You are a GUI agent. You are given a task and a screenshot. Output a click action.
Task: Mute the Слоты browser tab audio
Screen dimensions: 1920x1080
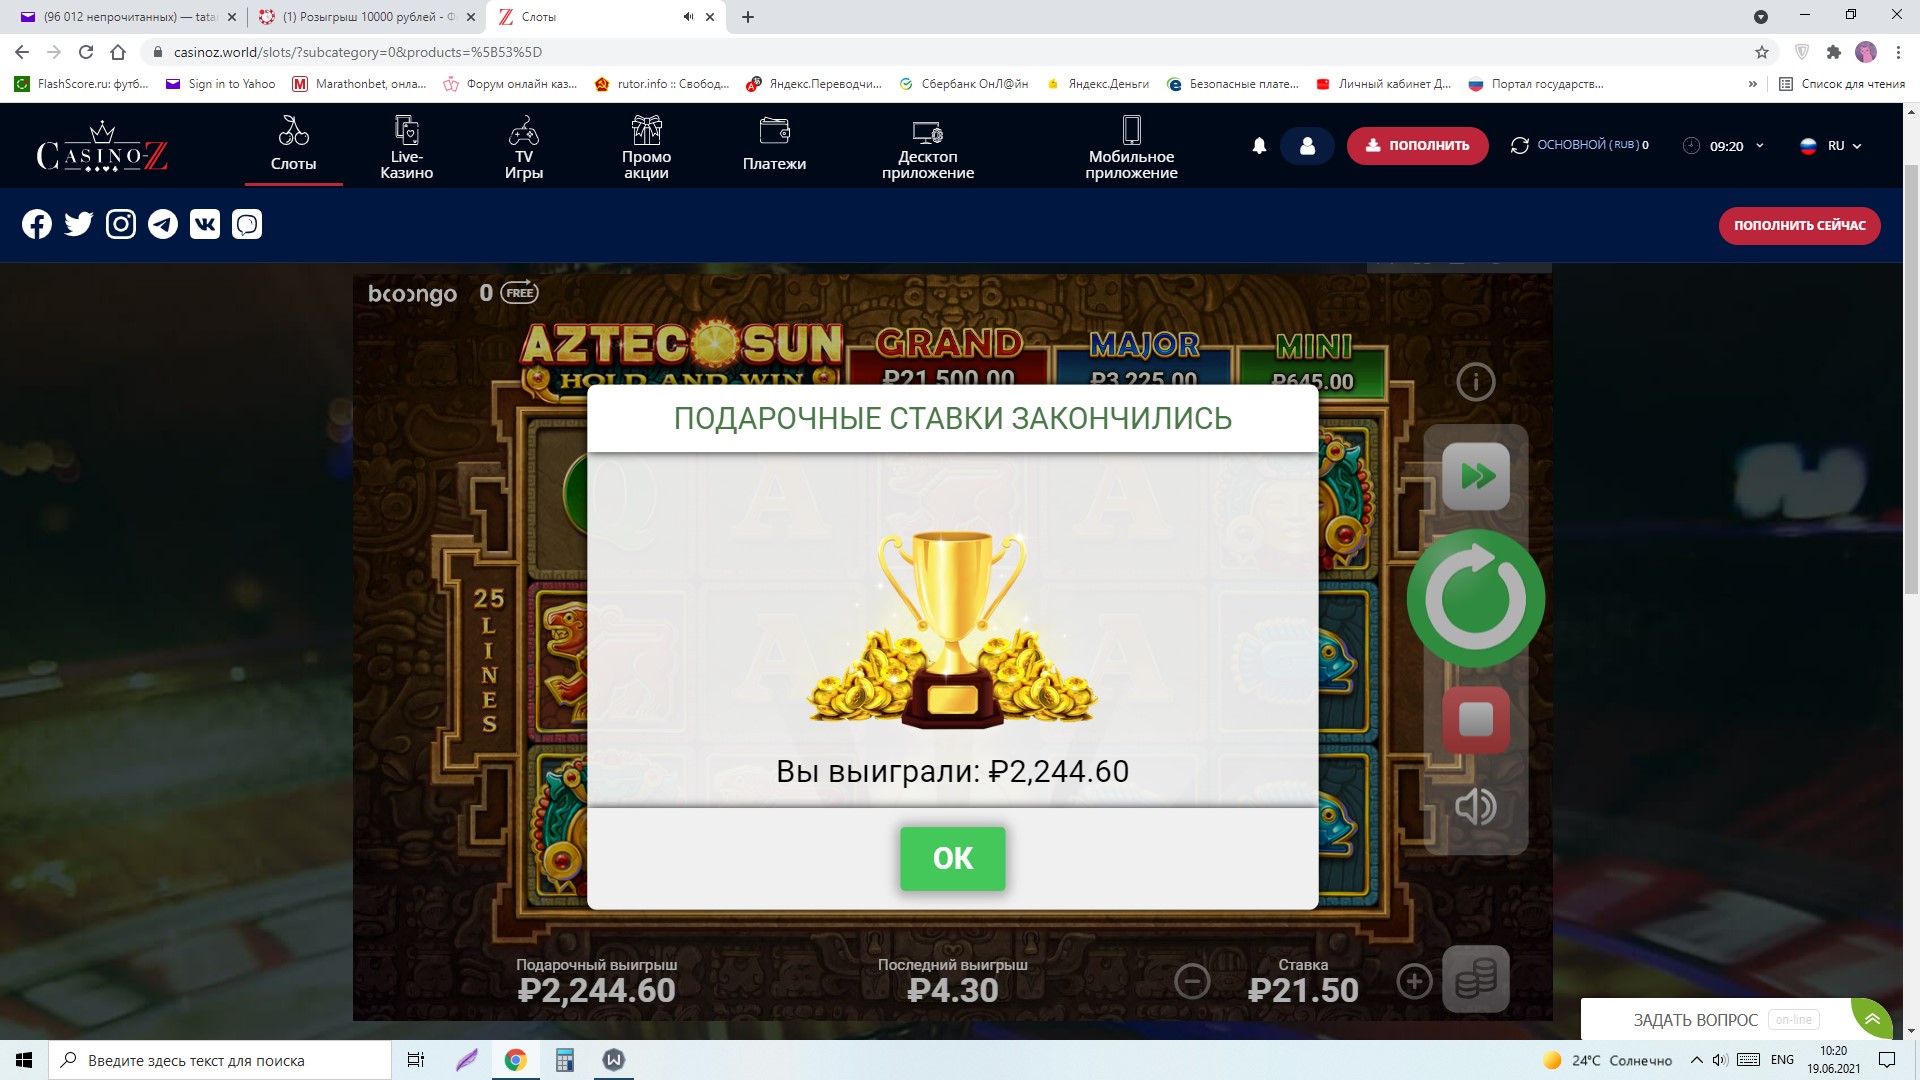[x=688, y=17]
